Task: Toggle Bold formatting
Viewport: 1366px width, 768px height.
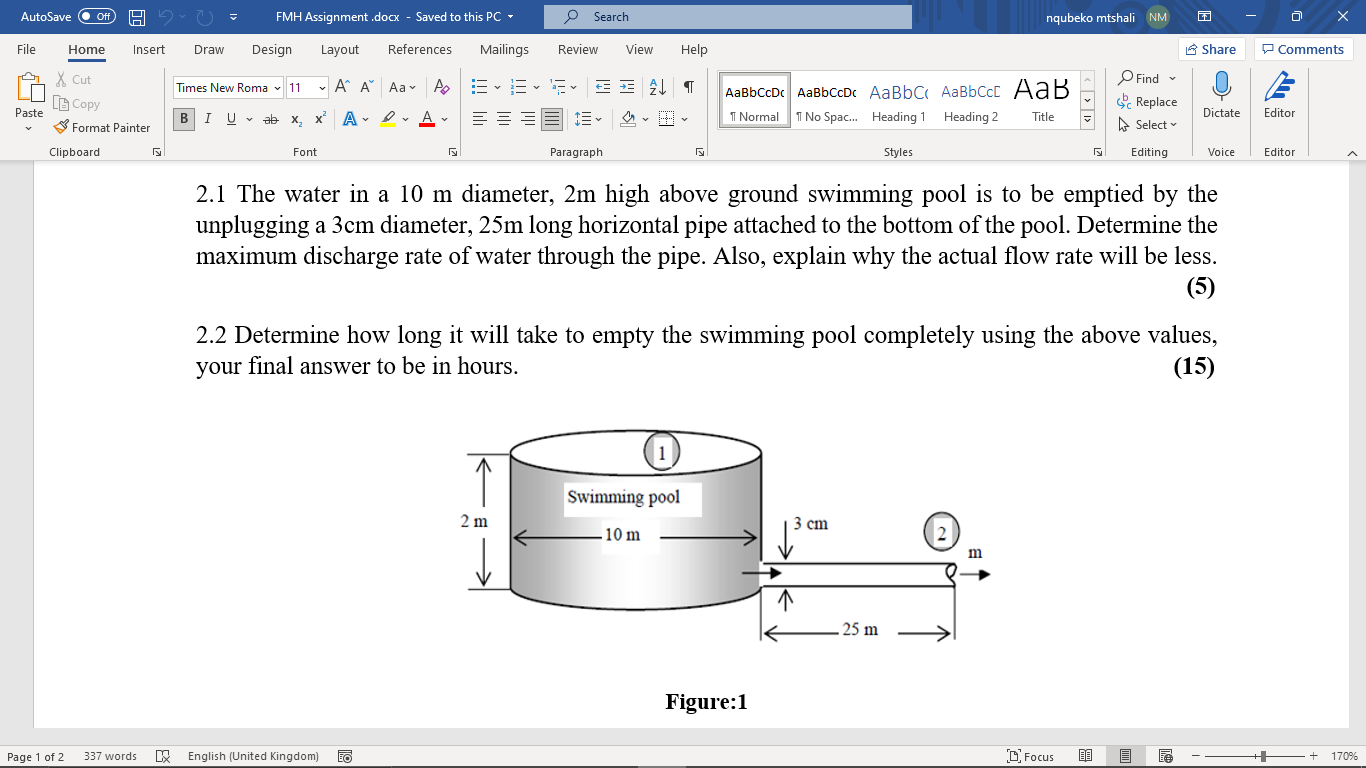Action: [x=184, y=119]
